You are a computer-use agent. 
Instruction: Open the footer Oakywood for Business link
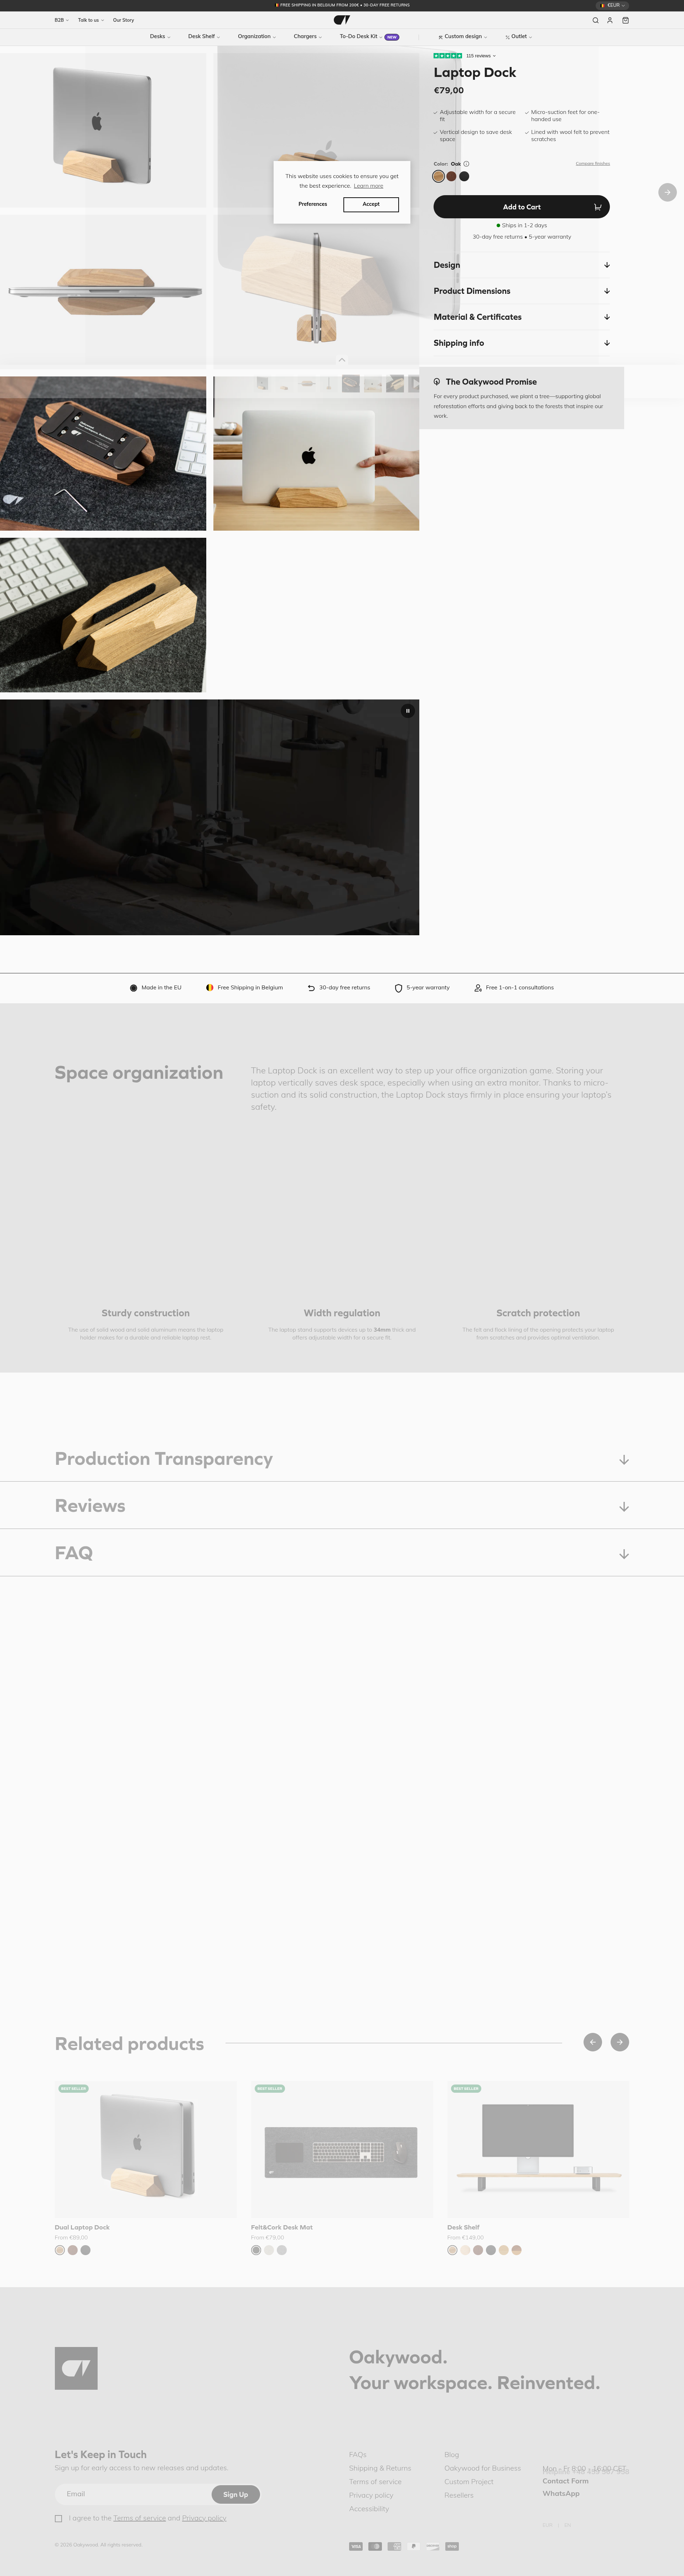click(483, 2468)
